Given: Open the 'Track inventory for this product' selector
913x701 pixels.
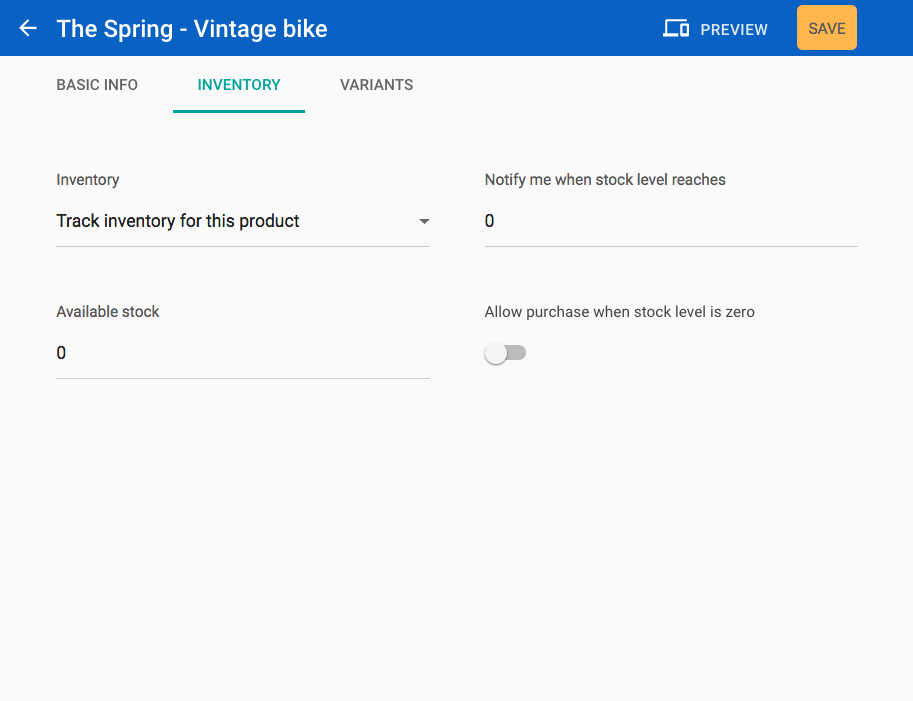Looking at the screenshot, I should tap(243, 221).
